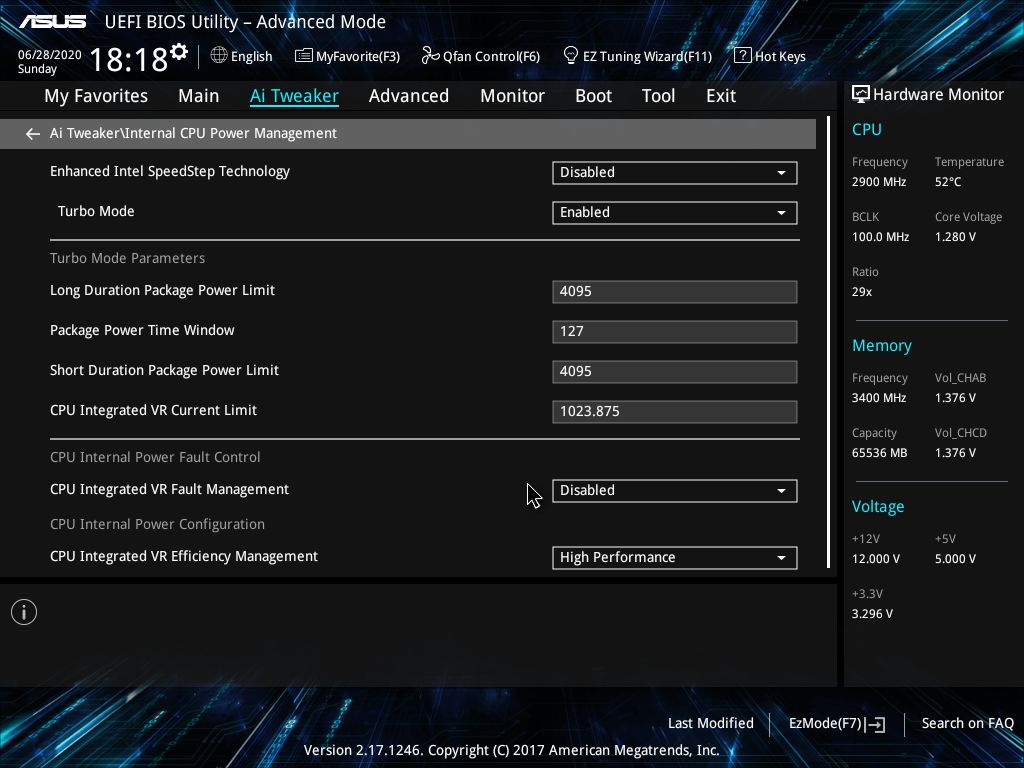Click the Memory Frequency 3400 MHz value
Image resolution: width=1024 pixels, height=768 pixels.
coord(878,398)
